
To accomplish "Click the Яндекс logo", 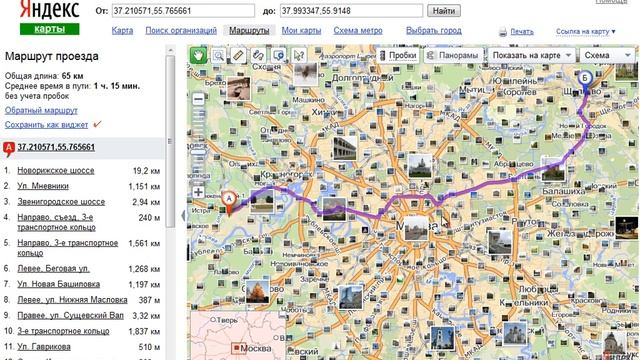I will coord(49,9).
